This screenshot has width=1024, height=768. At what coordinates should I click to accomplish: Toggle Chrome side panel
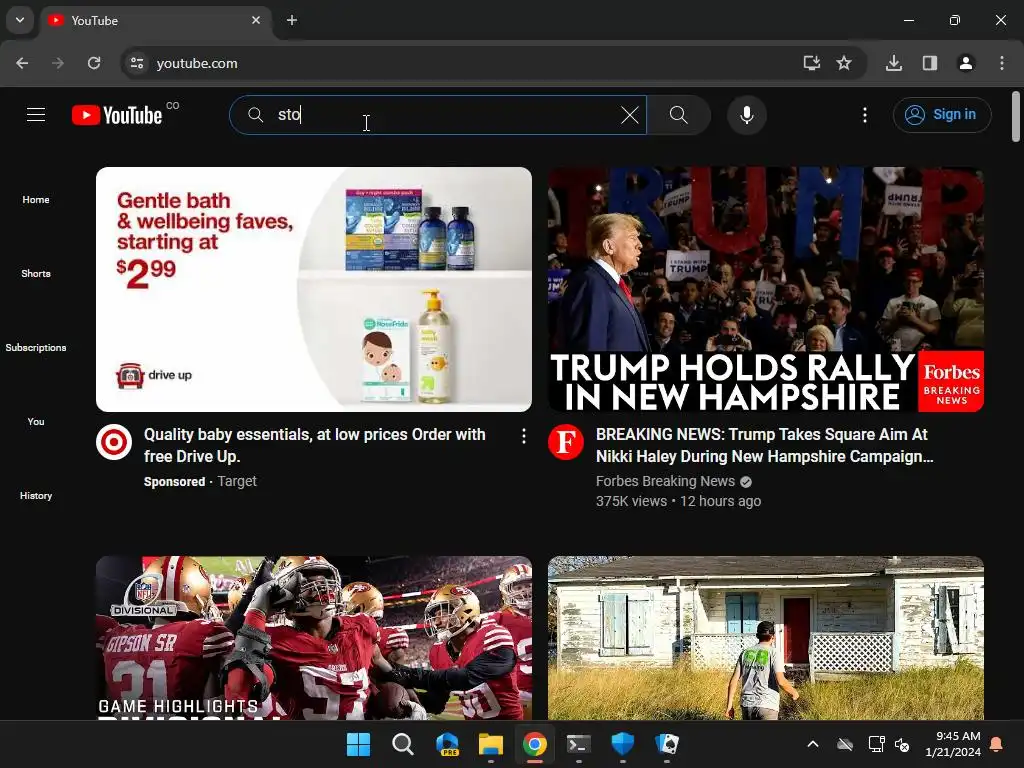pyautogui.click(x=930, y=63)
